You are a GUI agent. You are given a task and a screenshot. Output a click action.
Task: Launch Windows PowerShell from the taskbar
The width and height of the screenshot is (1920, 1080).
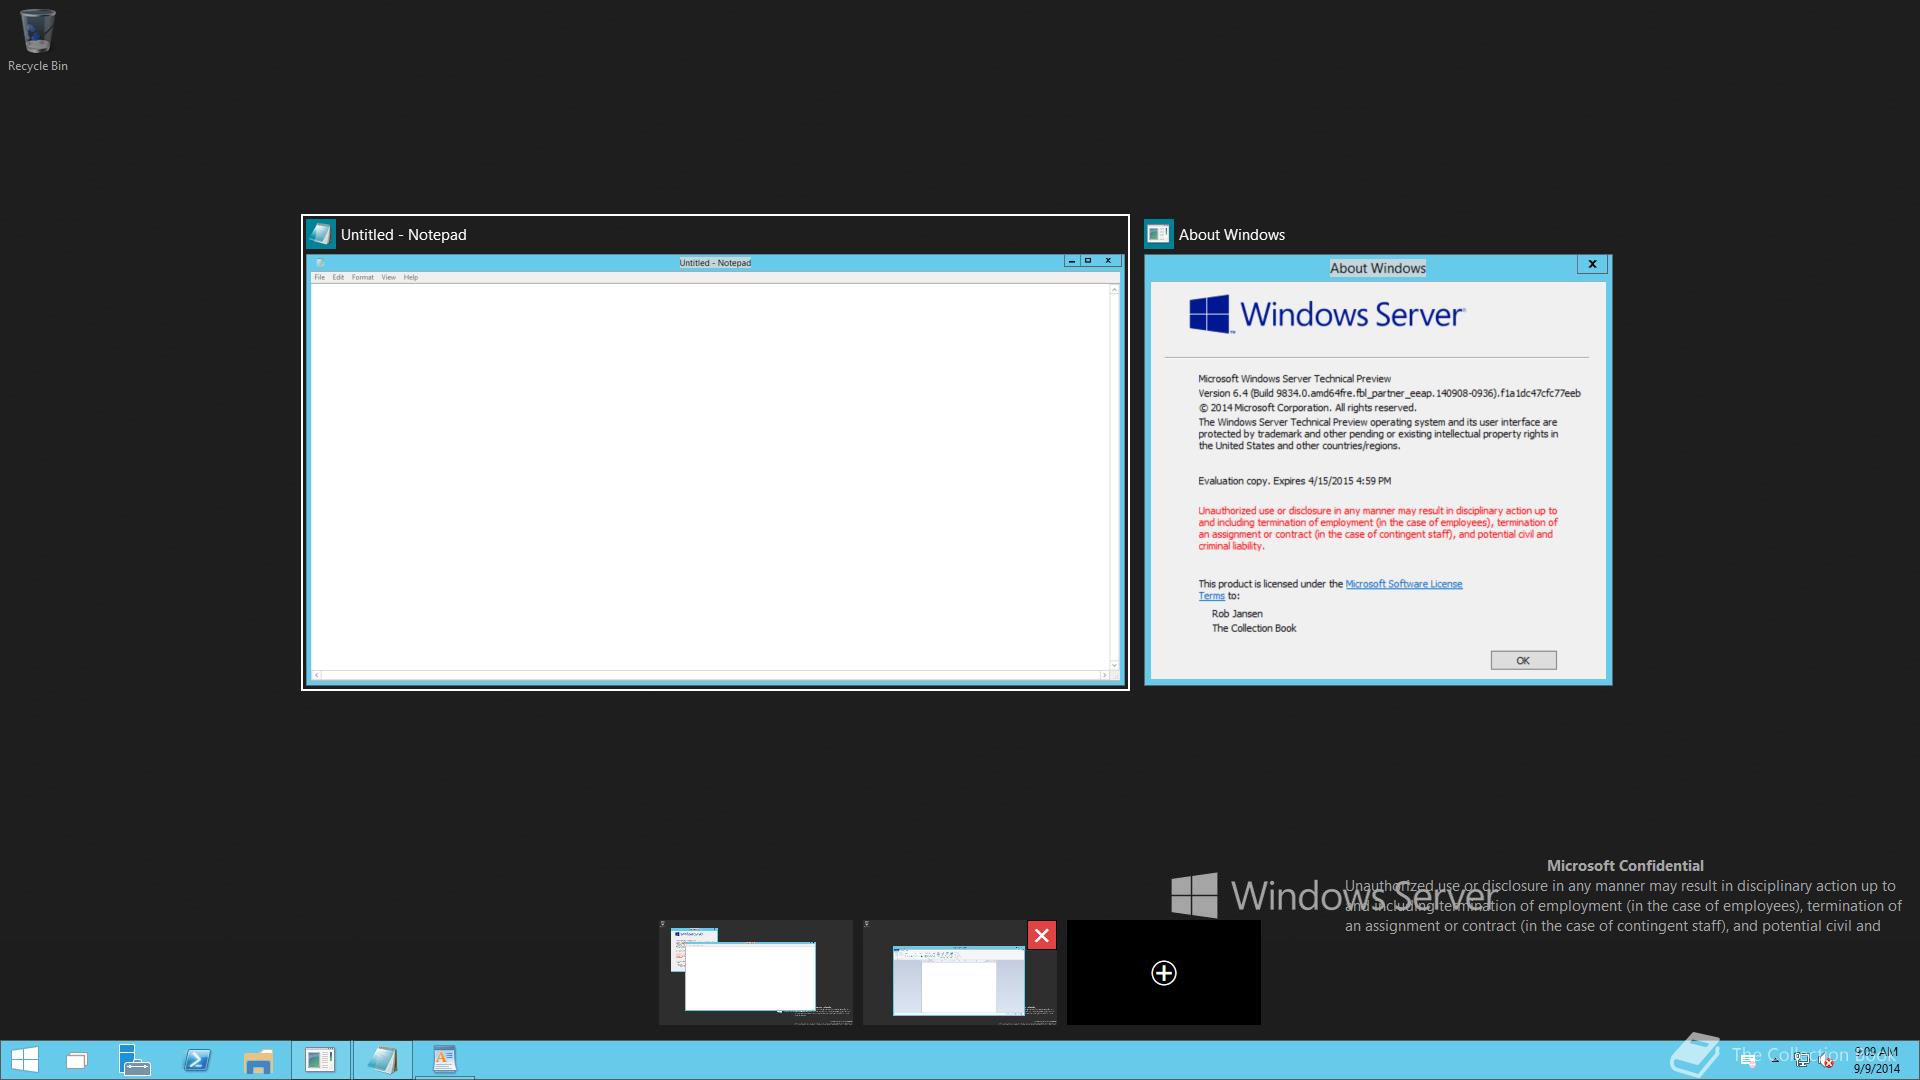click(x=197, y=1060)
